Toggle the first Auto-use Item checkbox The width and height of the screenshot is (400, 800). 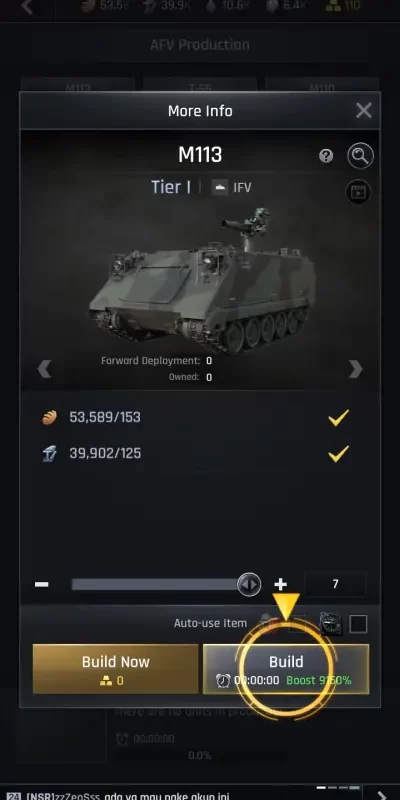point(297,624)
